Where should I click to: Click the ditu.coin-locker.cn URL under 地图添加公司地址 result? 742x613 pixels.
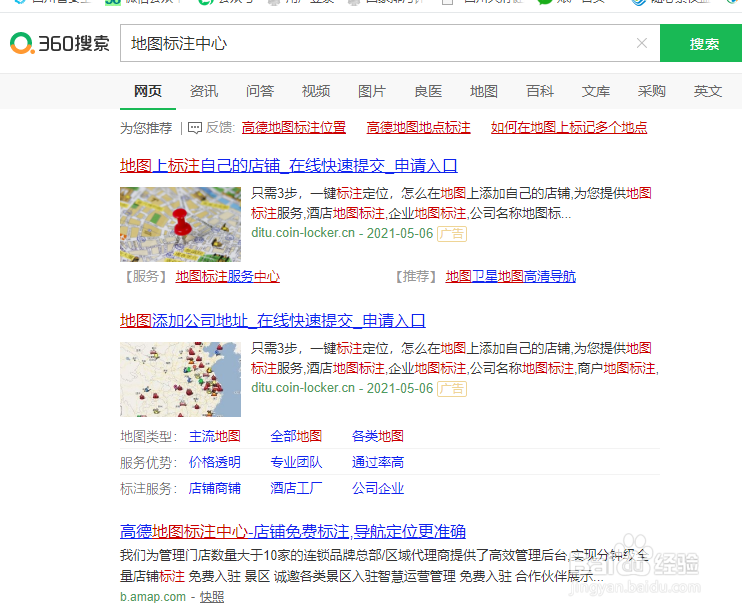(303, 388)
